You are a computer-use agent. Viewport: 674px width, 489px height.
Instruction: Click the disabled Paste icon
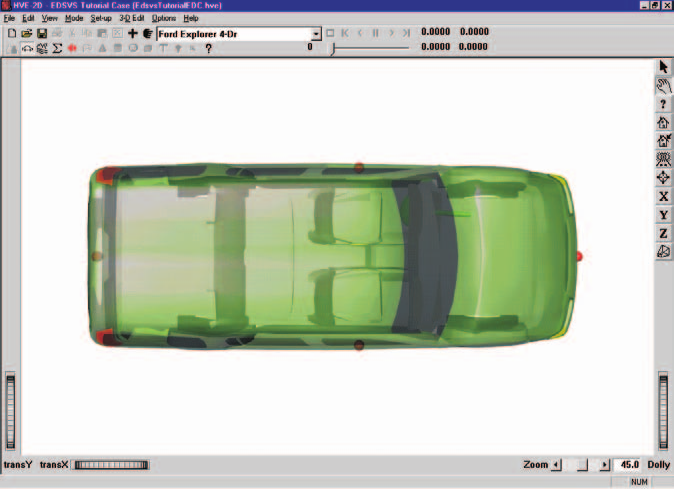102,34
